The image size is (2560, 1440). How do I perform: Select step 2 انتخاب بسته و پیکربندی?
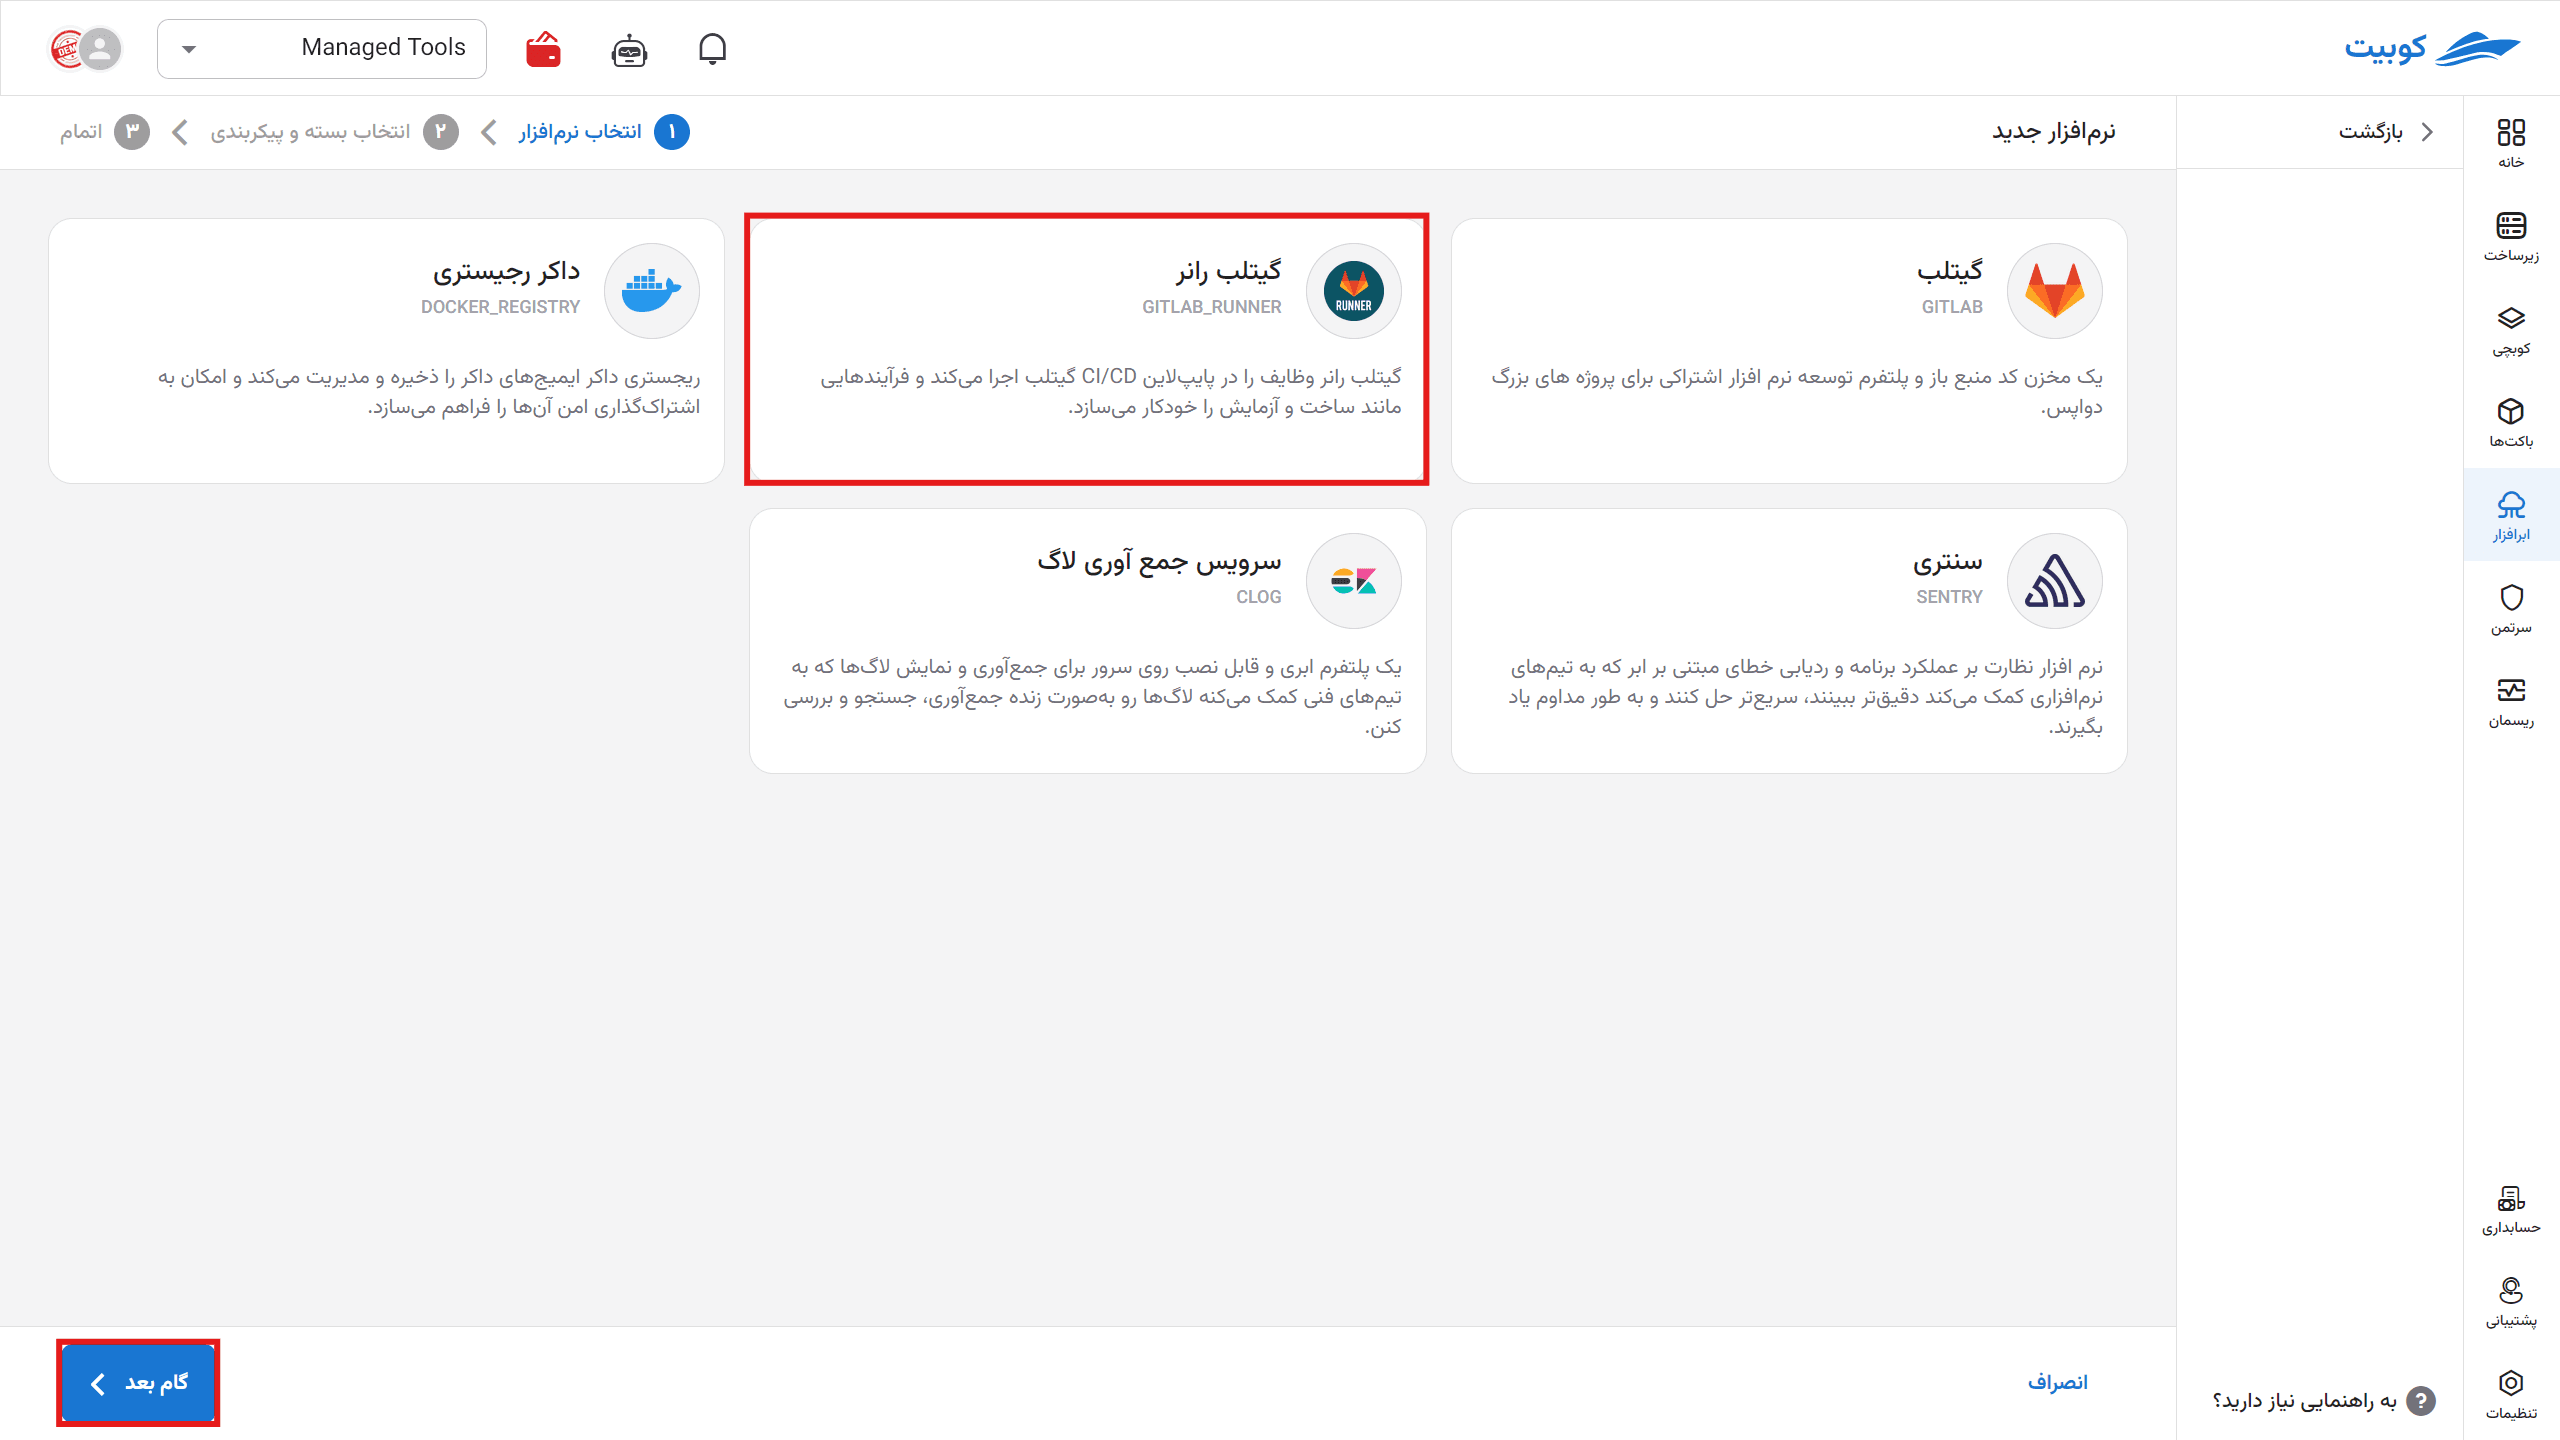point(335,132)
